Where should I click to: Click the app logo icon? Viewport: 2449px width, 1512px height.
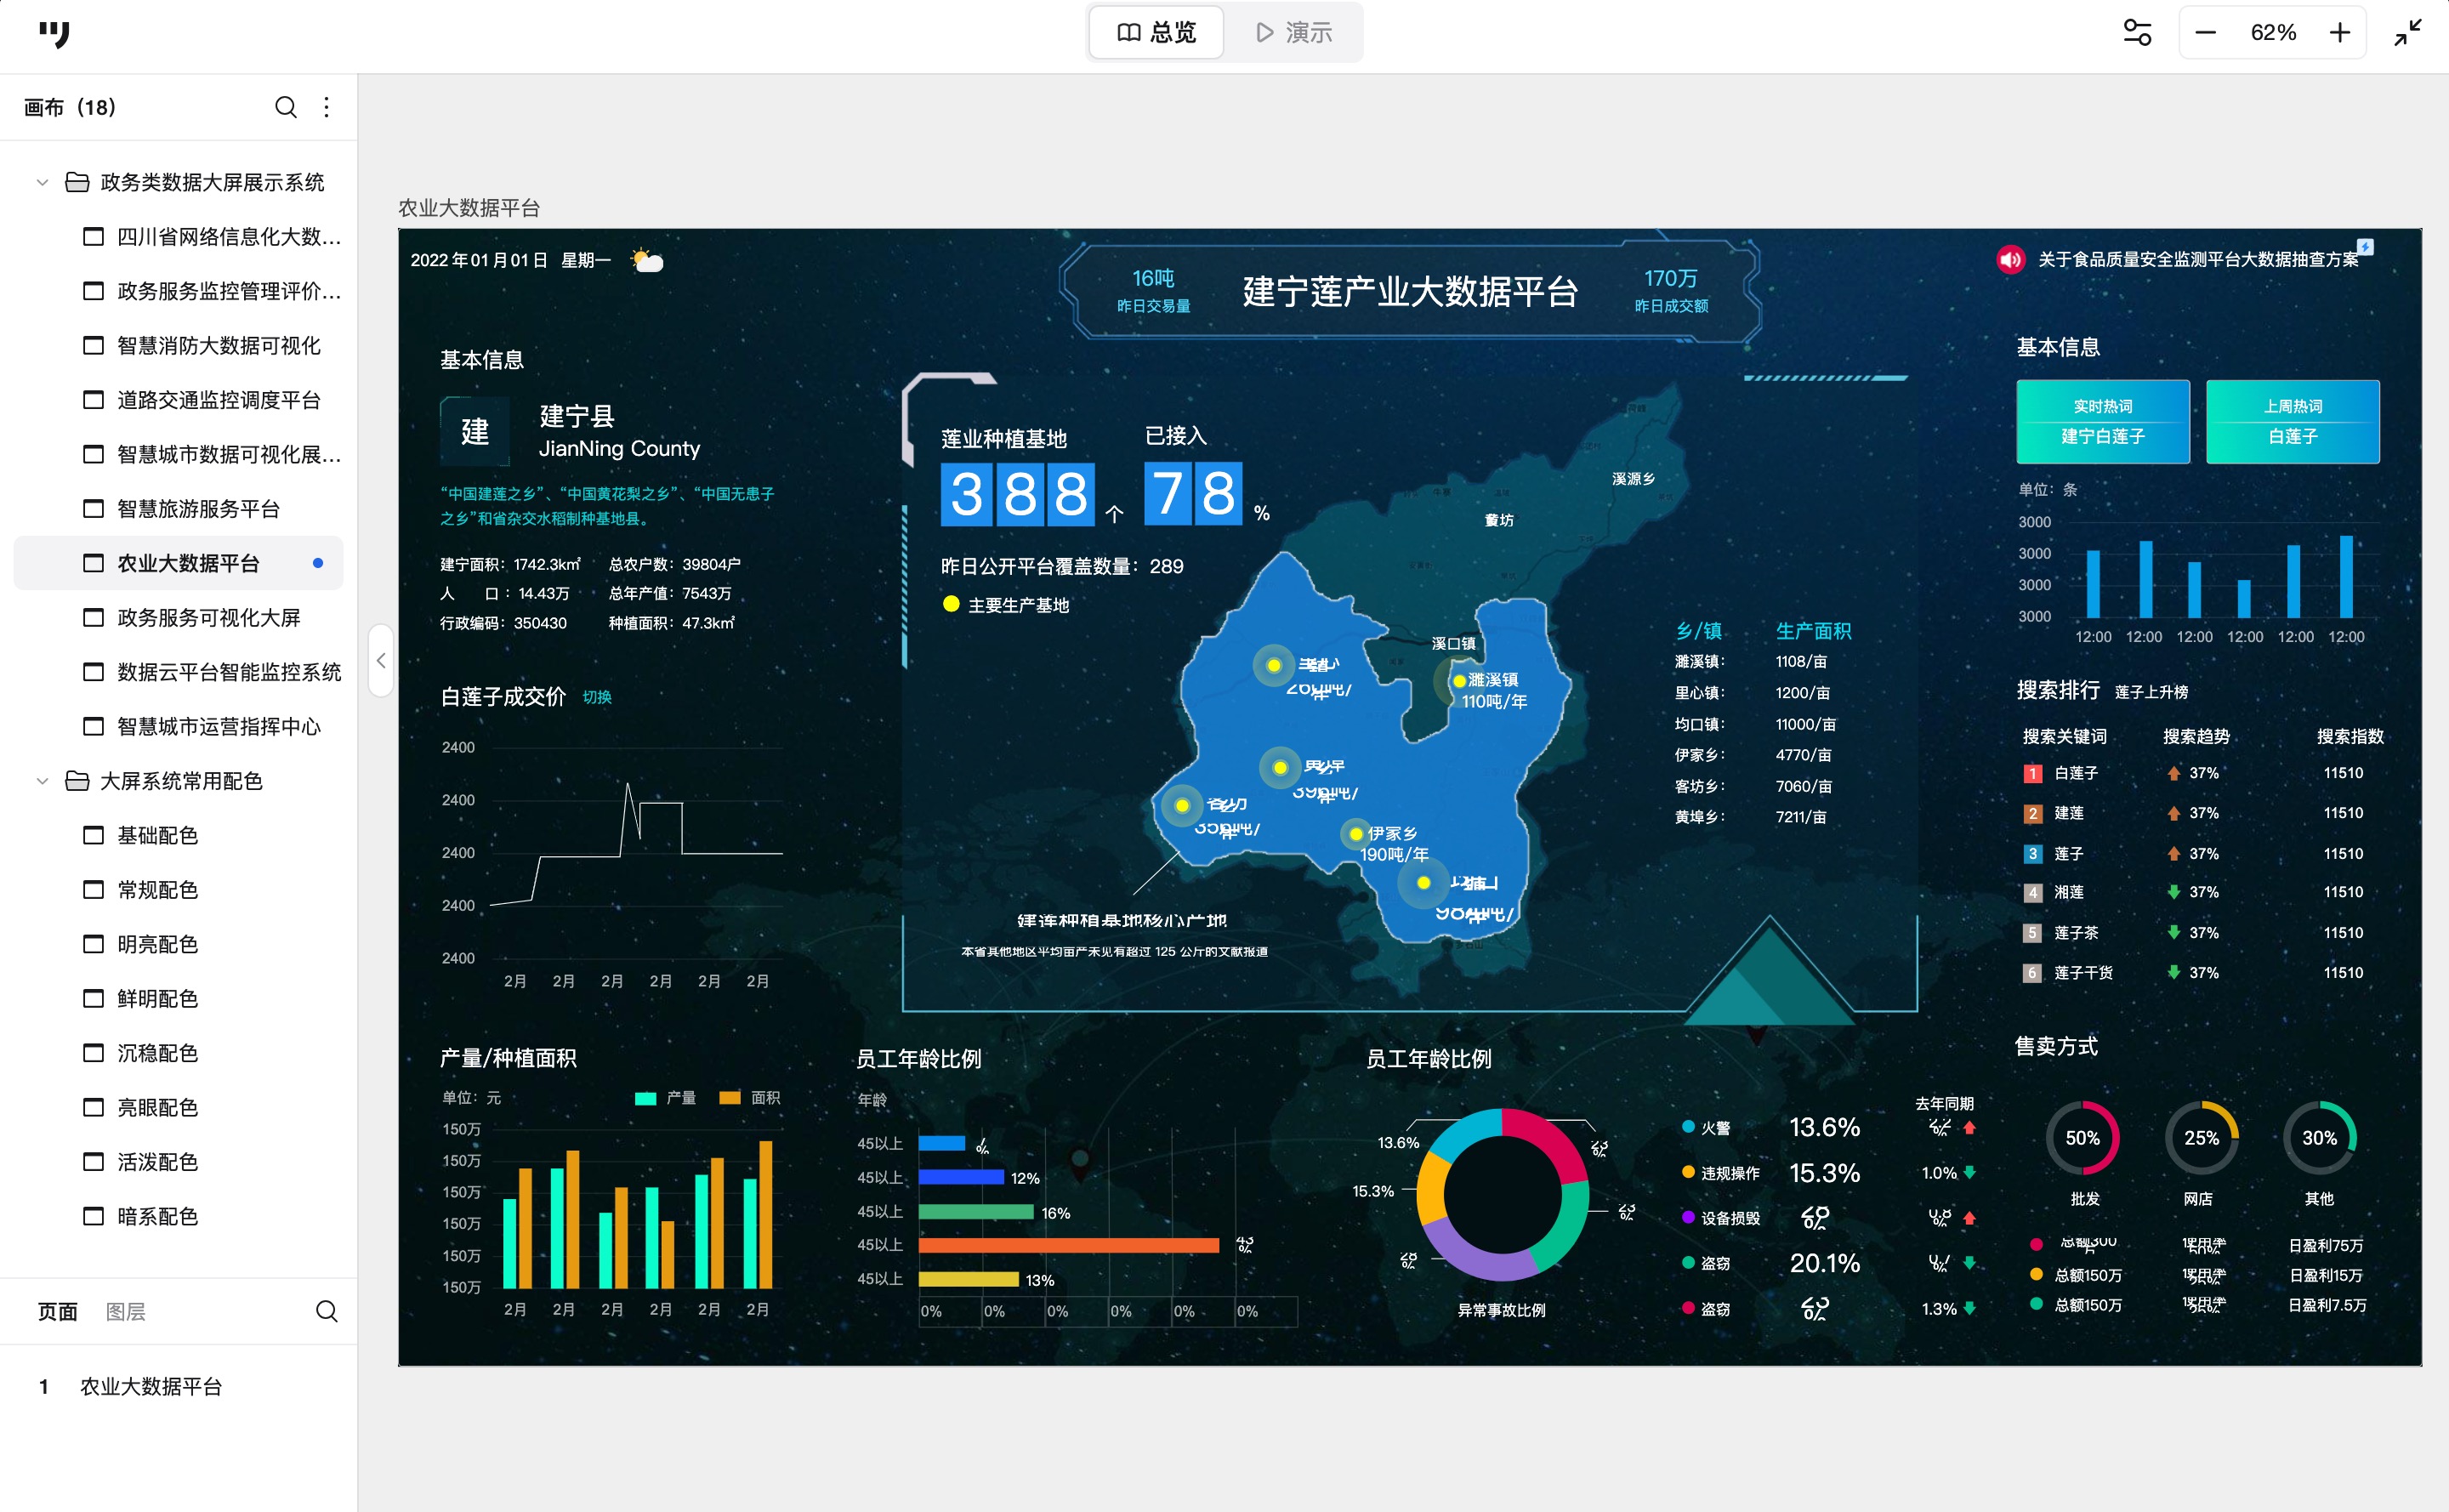click(x=54, y=34)
